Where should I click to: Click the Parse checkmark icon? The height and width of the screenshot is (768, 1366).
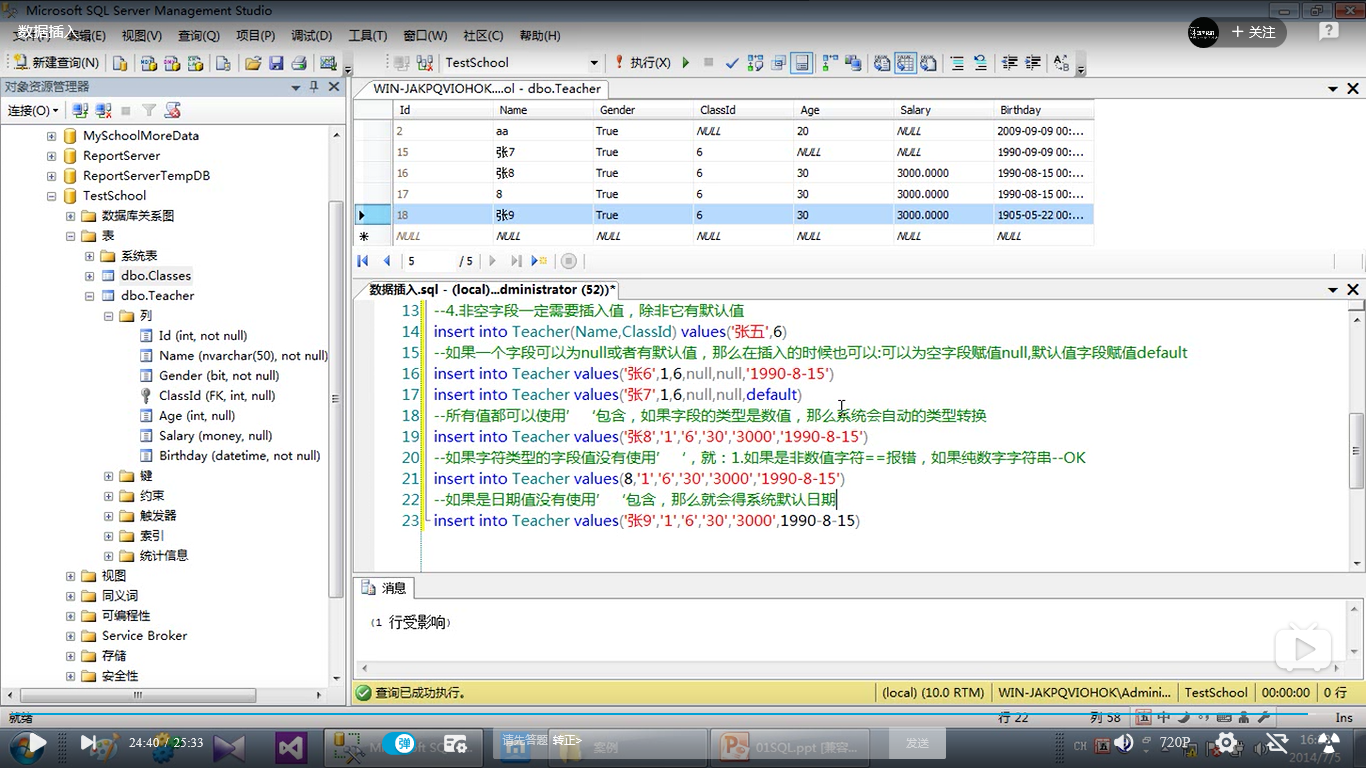click(x=732, y=63)
